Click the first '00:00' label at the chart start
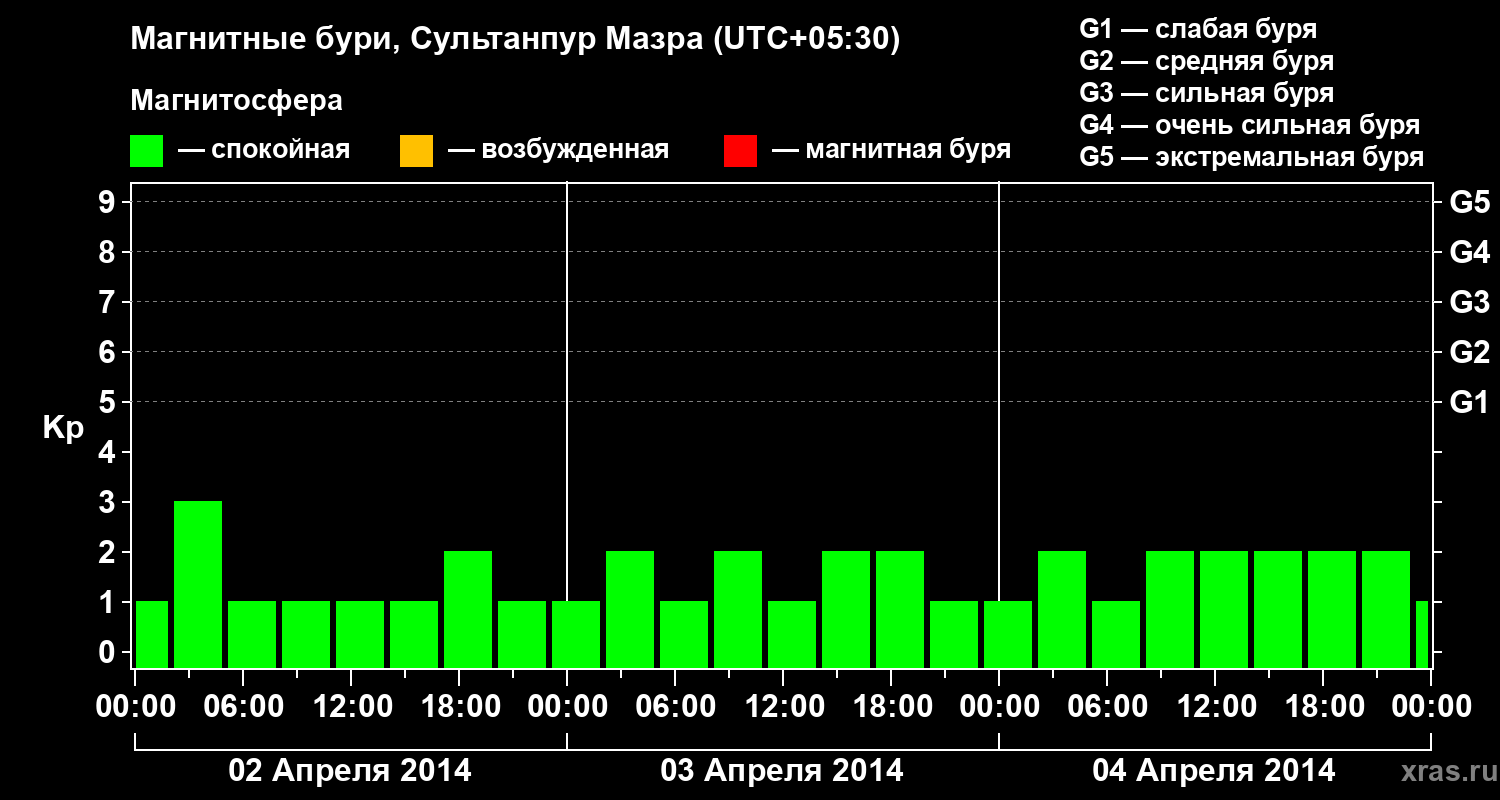This screenshot has width=1500, height=800. (137, 707)
